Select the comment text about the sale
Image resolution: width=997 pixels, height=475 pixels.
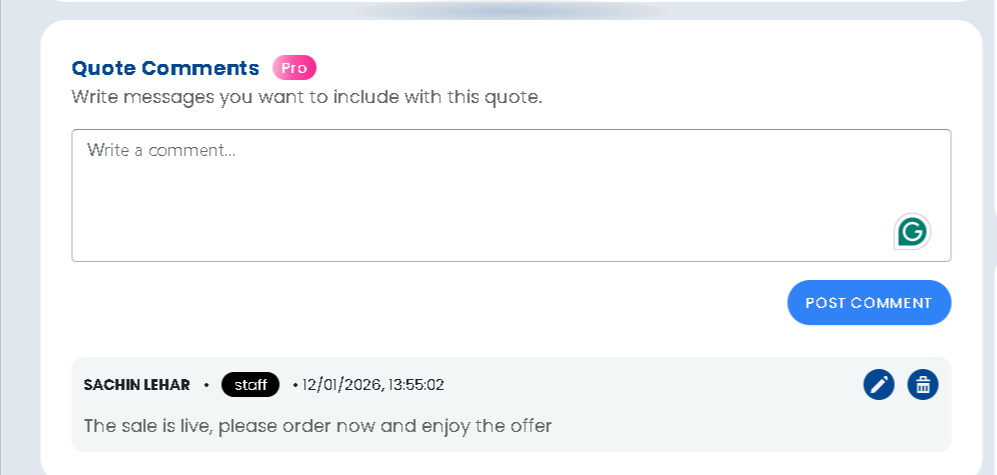tap(318, 426)
